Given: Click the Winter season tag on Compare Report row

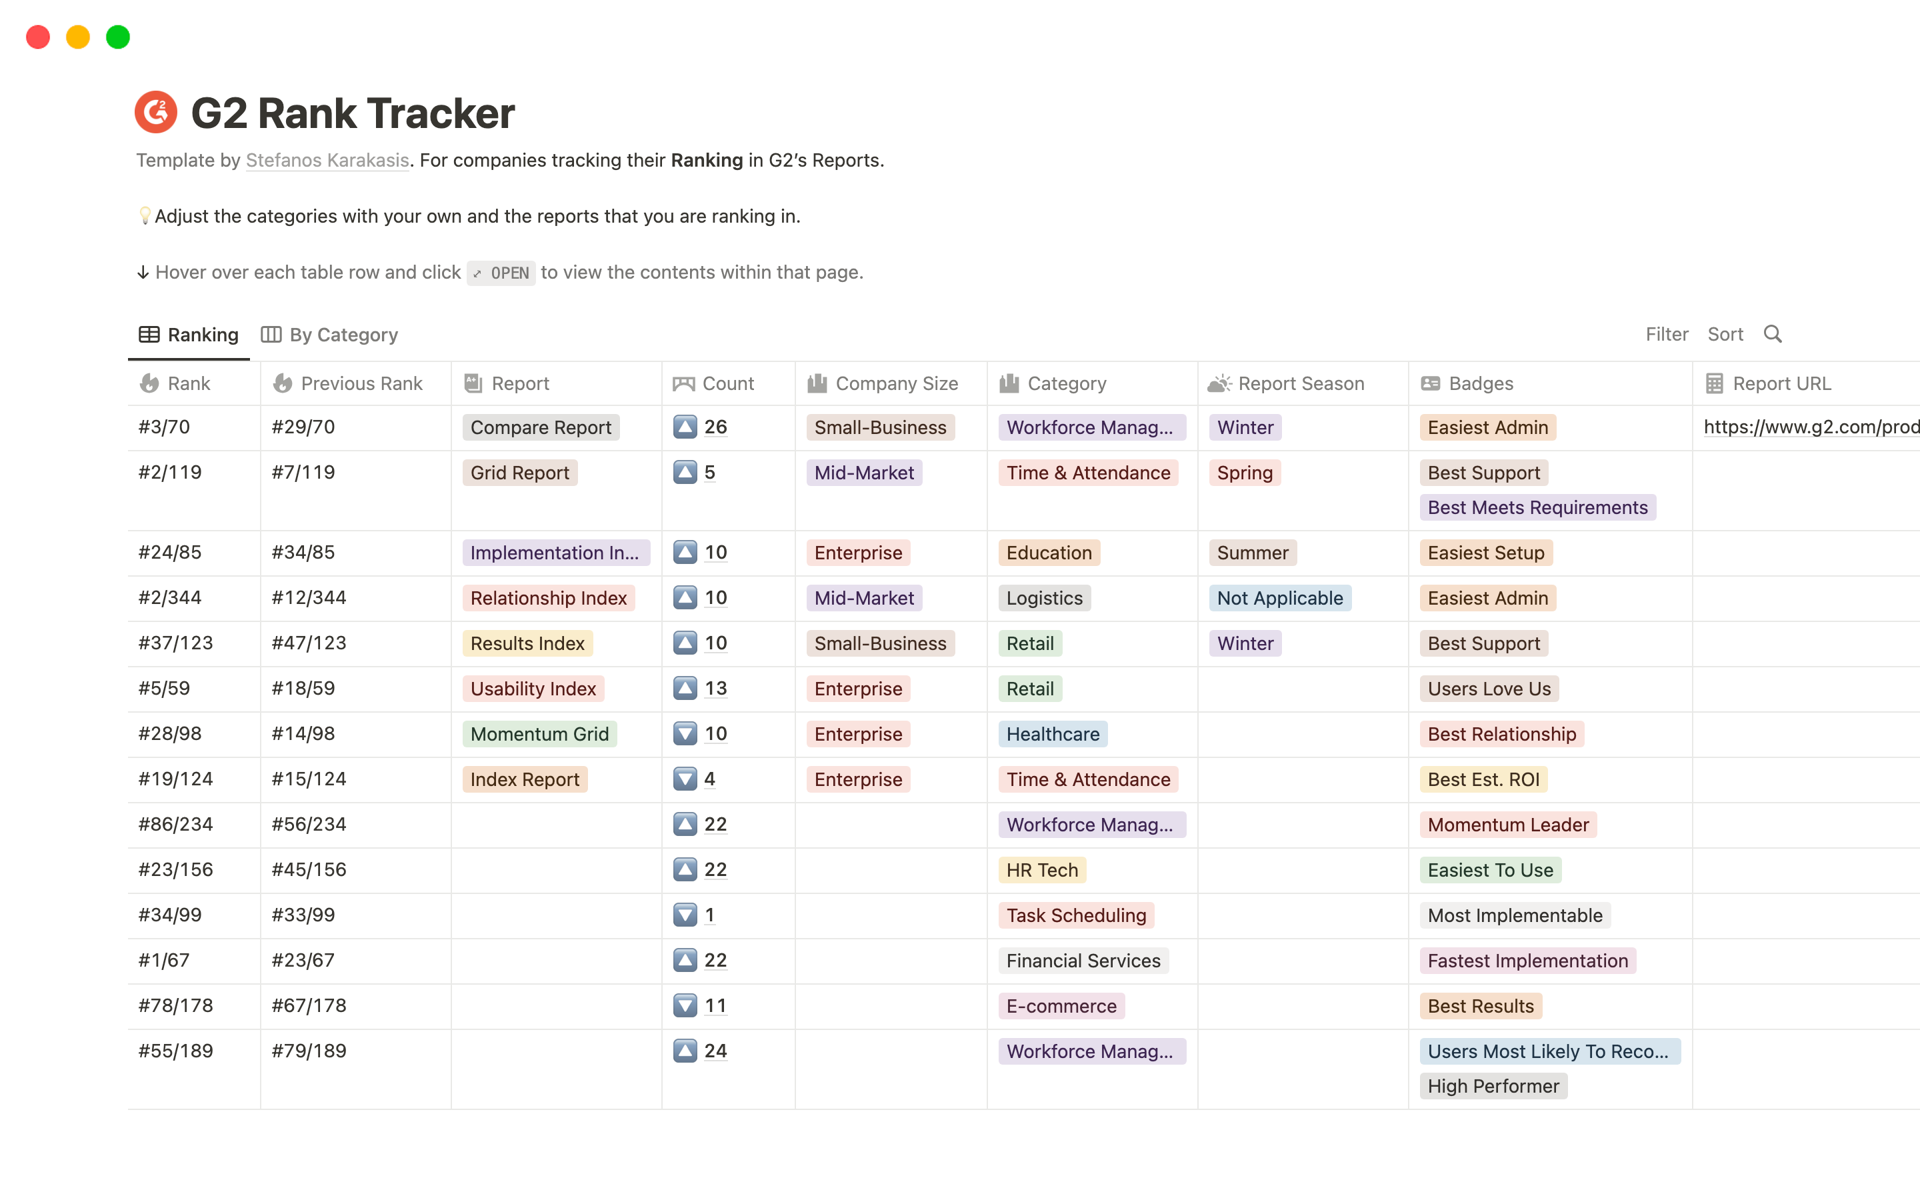Looking at the screenshot, I should click(x=1244, y=427).
